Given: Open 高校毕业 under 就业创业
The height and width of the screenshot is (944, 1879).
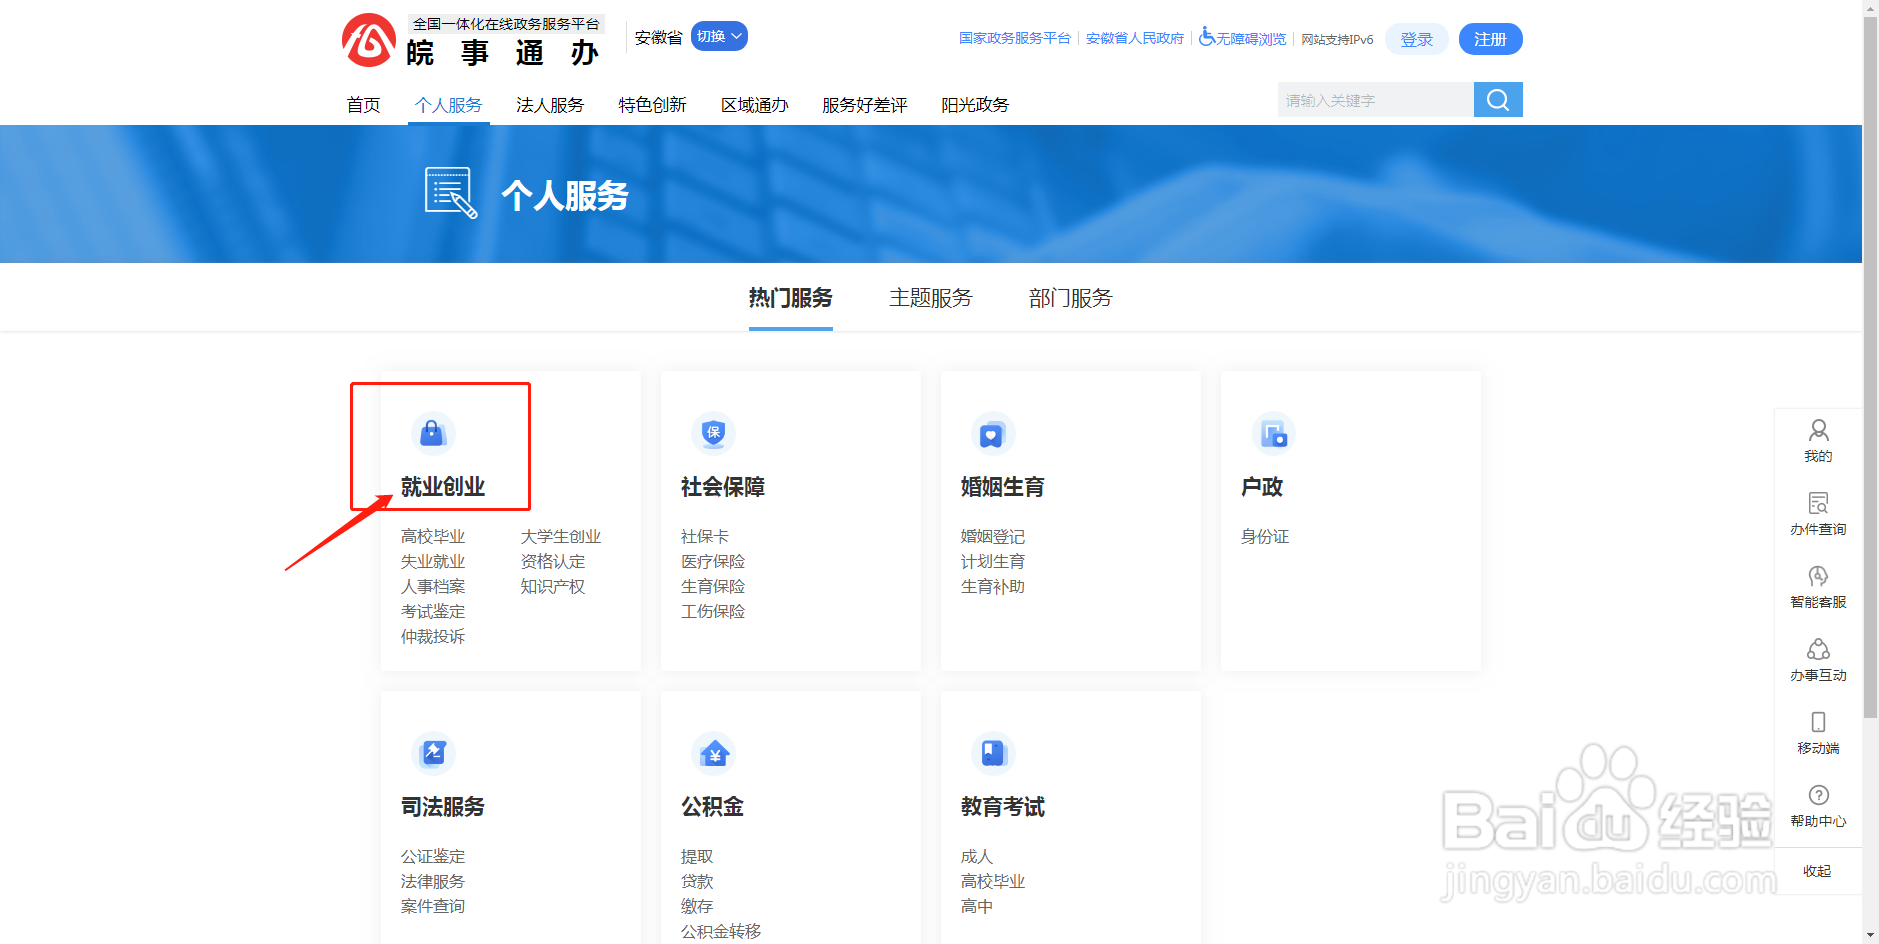Looking at the screenshot, I should [433, 537].
